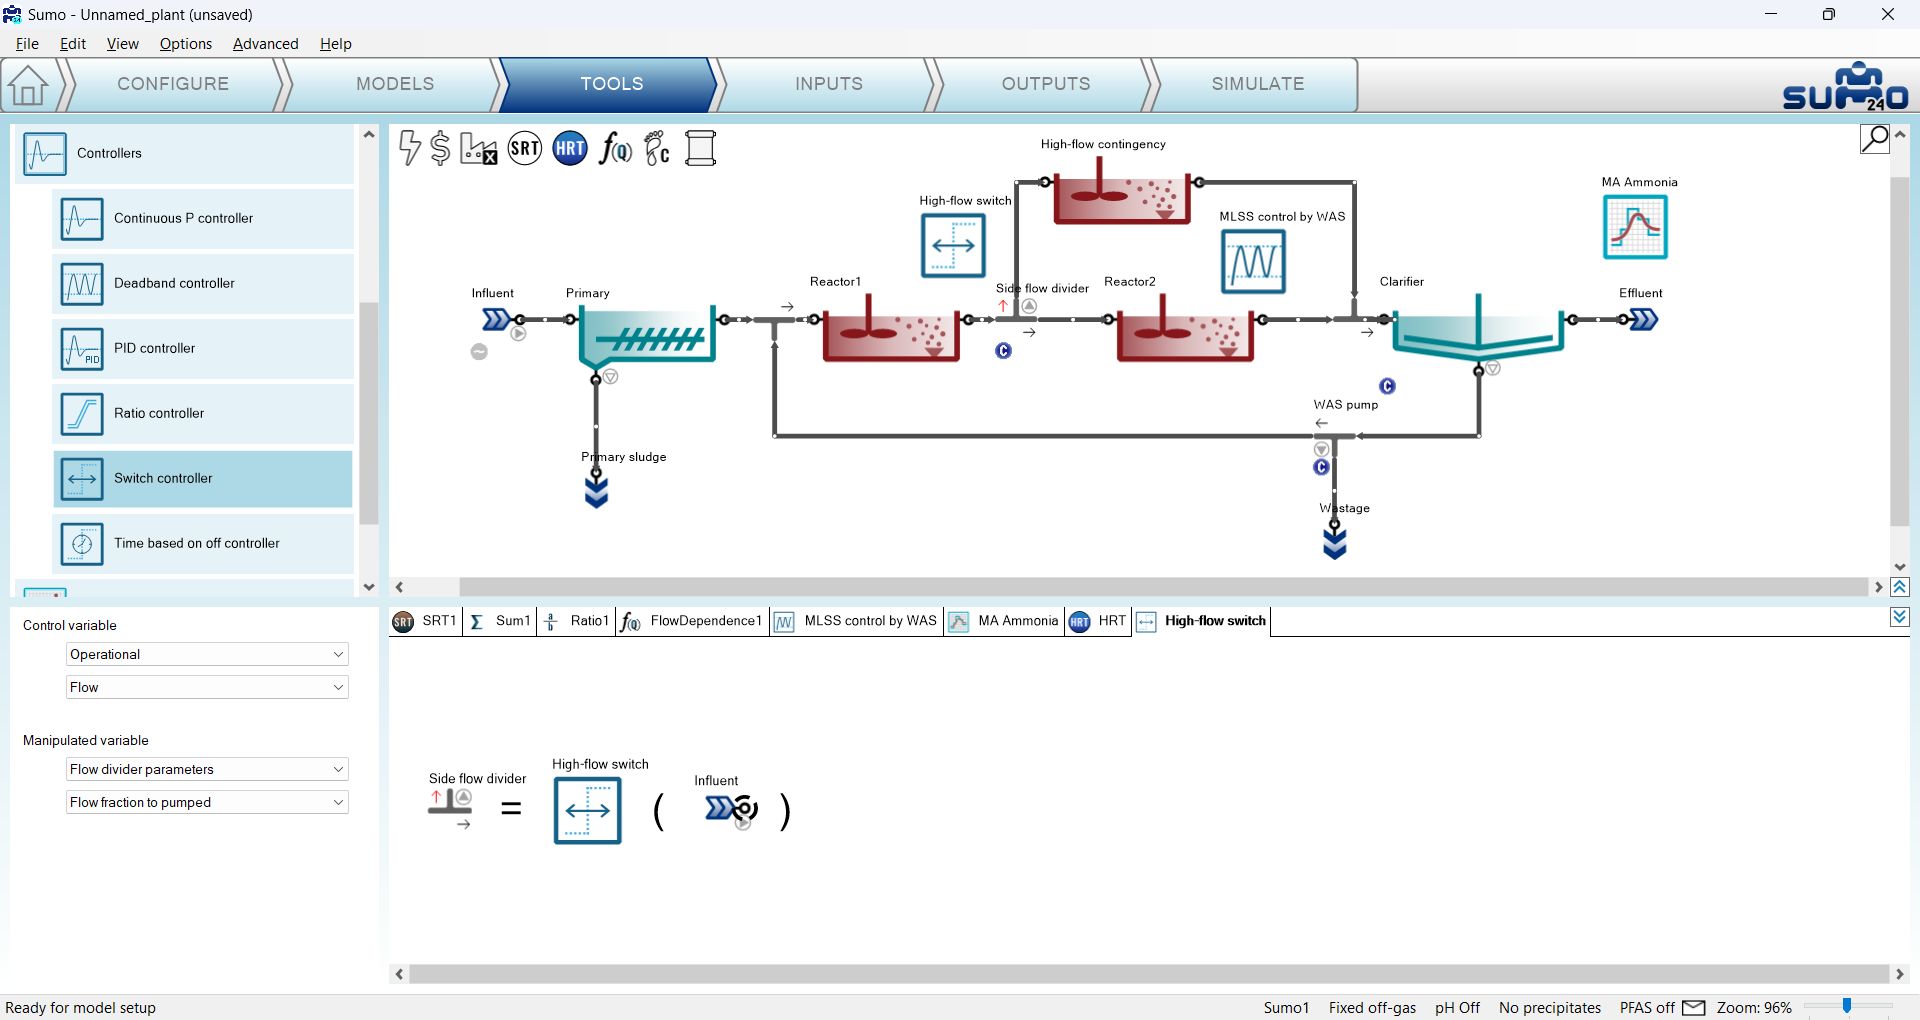Open Flow divider parameters dropdown
The width and height of the screenshot is (1920, 1020).
coord(207,769)
